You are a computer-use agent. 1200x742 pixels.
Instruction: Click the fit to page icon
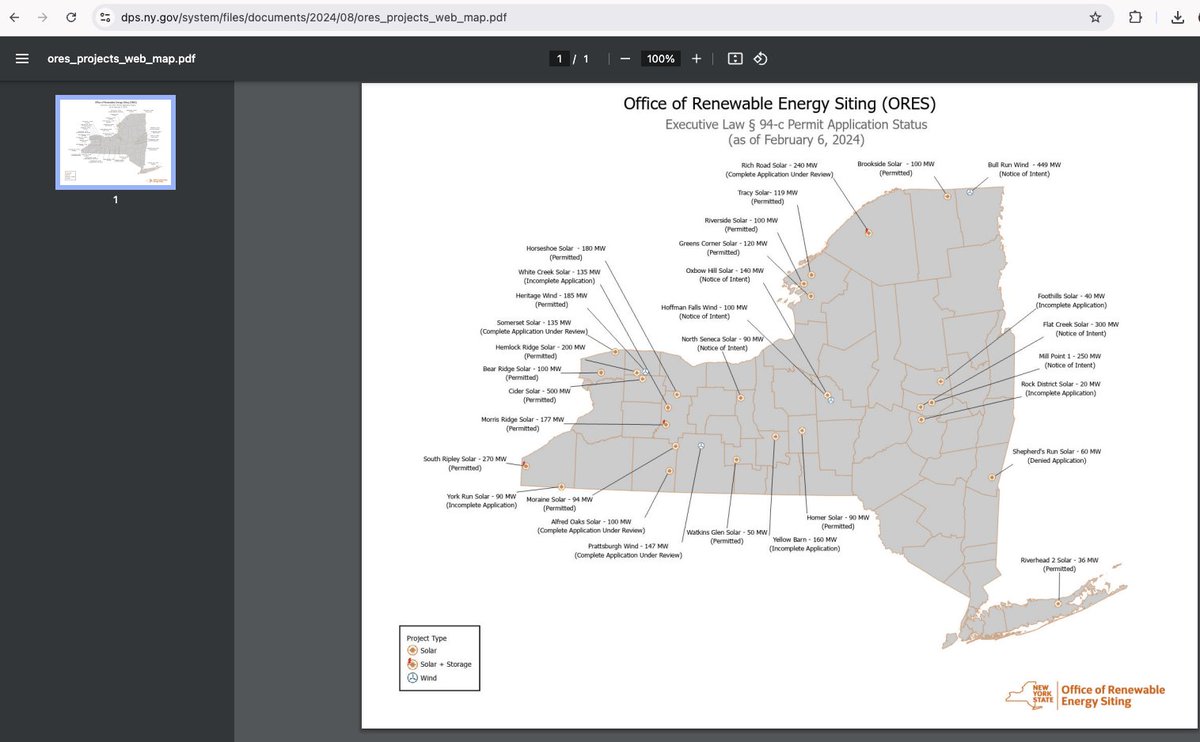[x=735, y=59]
